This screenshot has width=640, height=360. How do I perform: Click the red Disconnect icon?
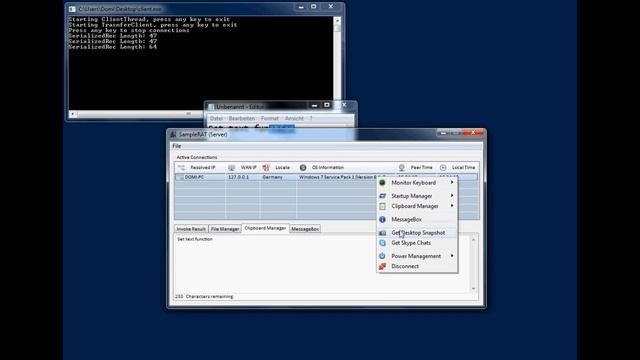(382, 266)
